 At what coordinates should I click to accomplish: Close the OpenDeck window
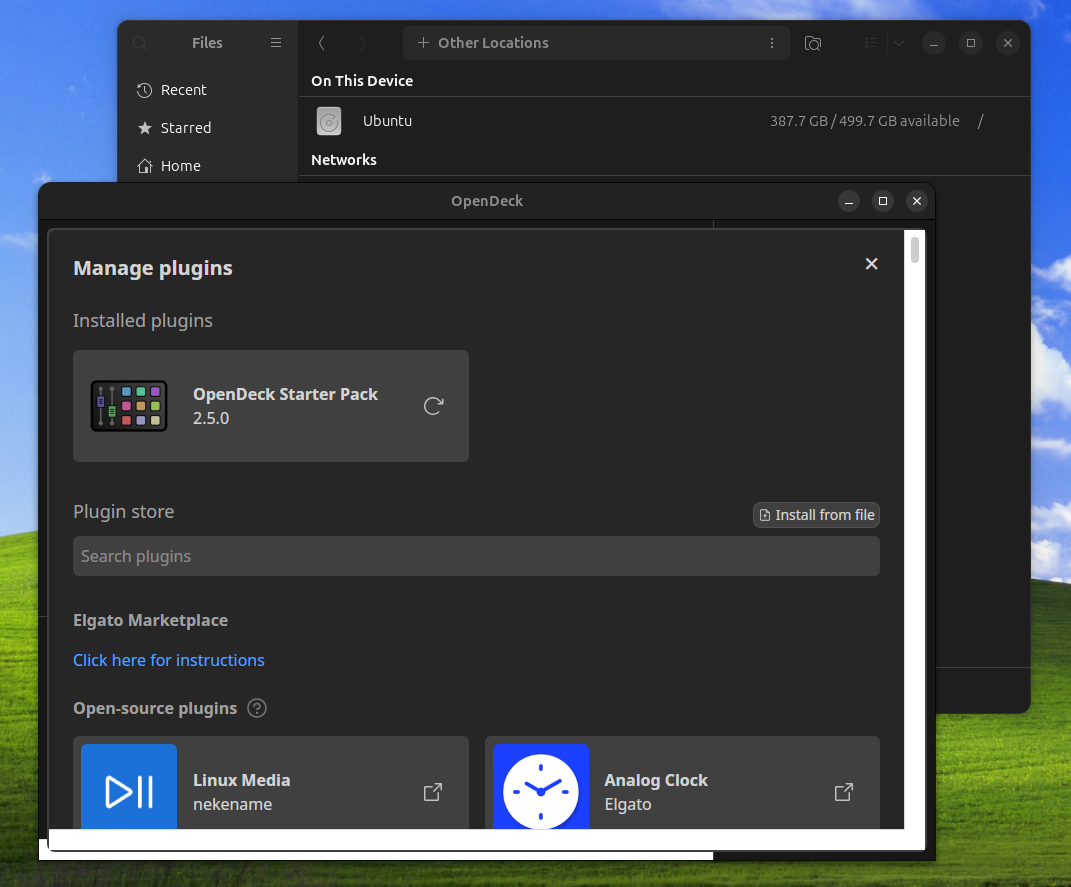tap(917, 201)
